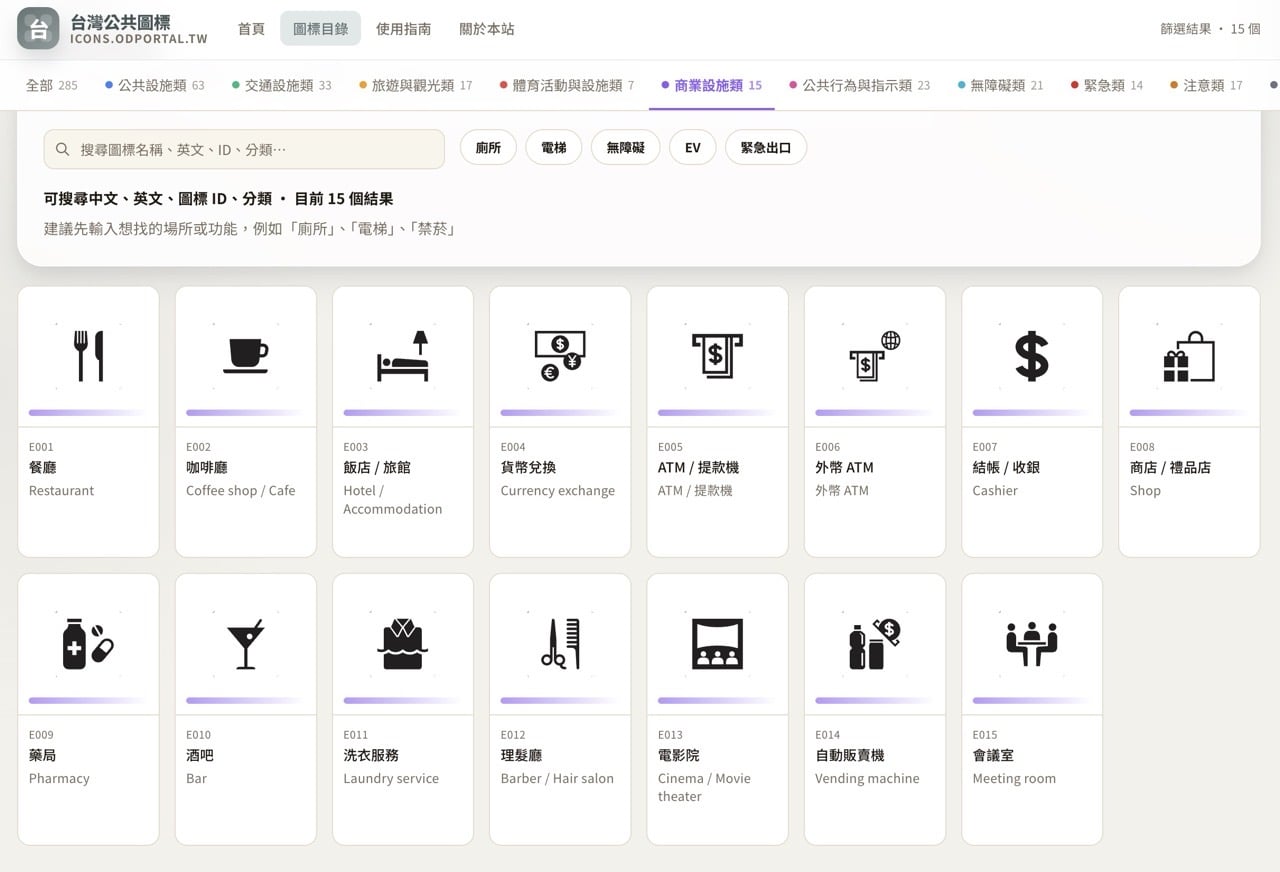Select the Restaurant 餐廳 icon card
This screenshot has height=872, width=1280.
tap(88, 355)
